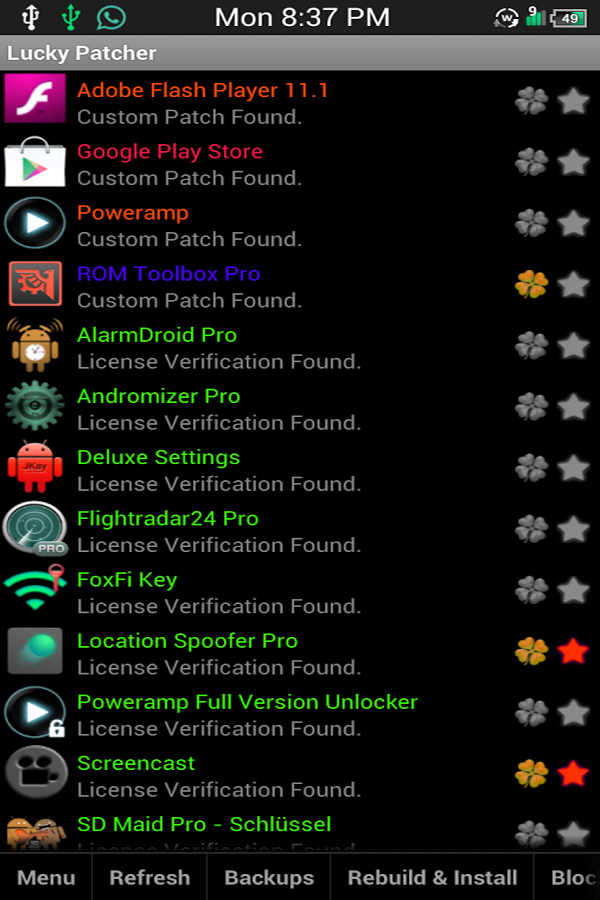Tap the WhatsApp notification in status bar
The height and width of the screenshot is (900, 600).
111,17
